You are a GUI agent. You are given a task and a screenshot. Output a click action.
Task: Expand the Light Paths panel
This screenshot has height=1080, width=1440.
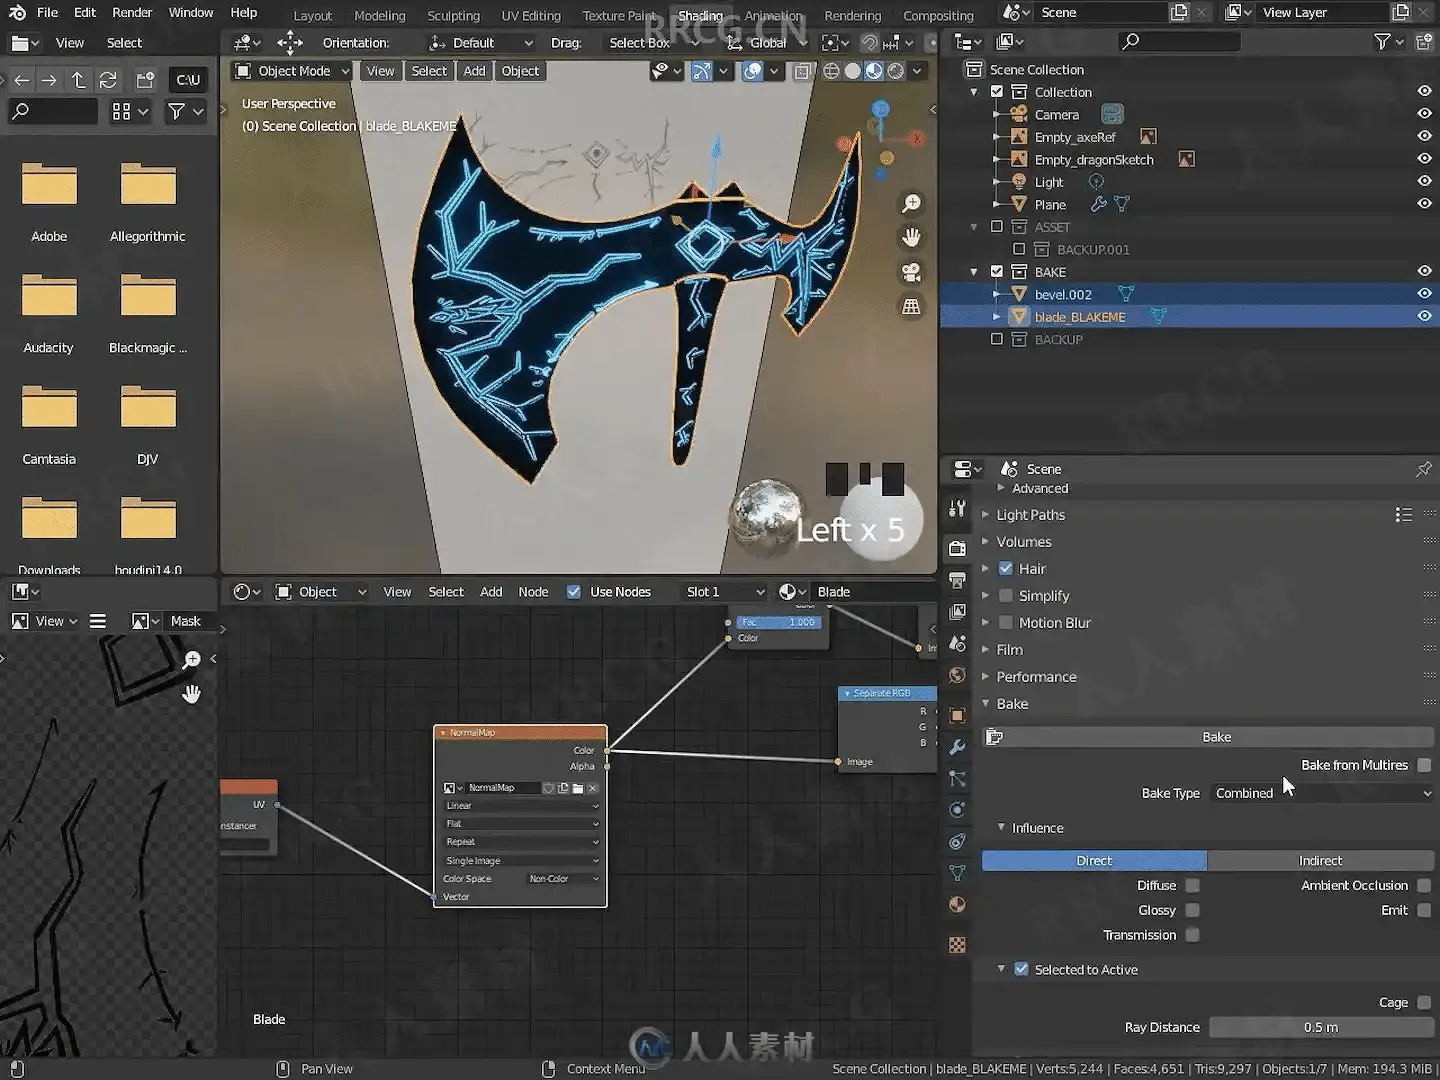click(x=1030, y=515)
